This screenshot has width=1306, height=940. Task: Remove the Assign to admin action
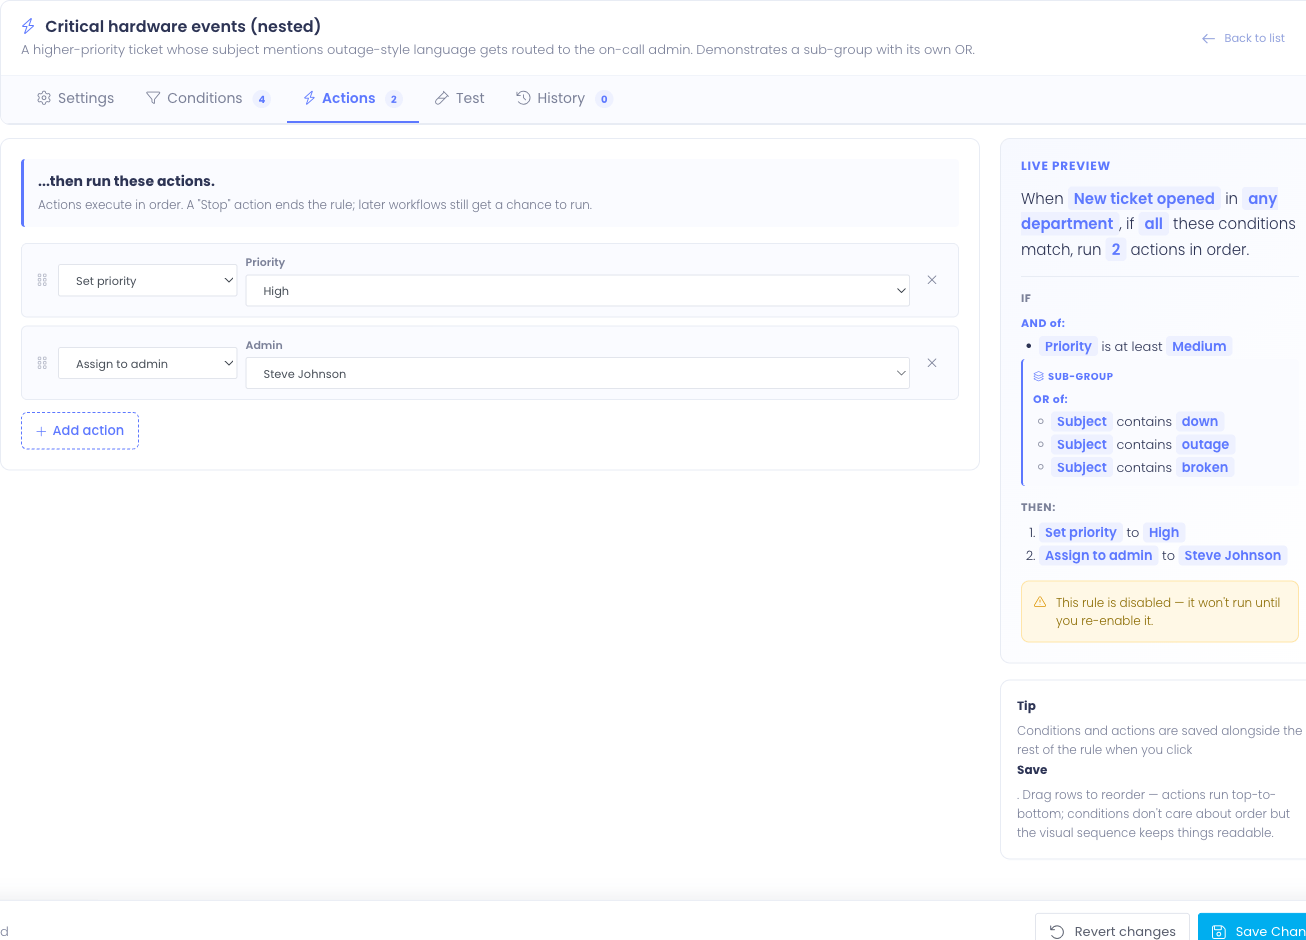(932, 363)
